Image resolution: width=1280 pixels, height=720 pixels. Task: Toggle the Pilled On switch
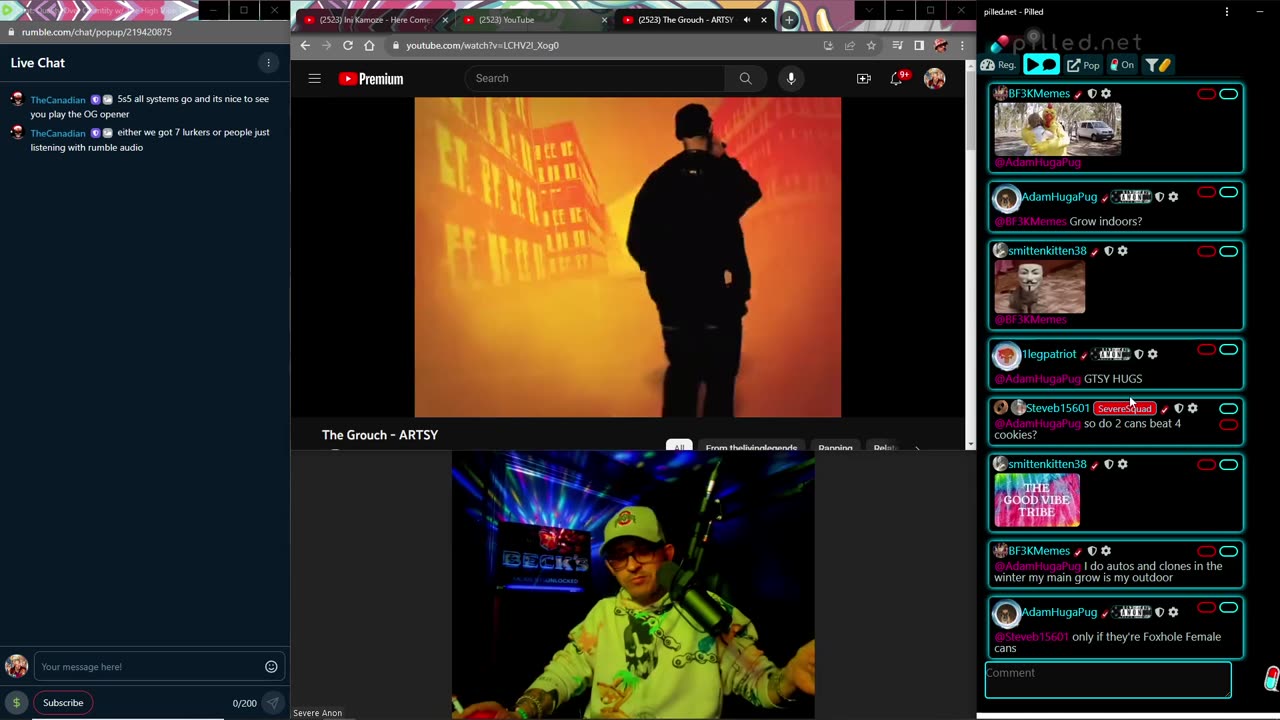click(1122, 65)
